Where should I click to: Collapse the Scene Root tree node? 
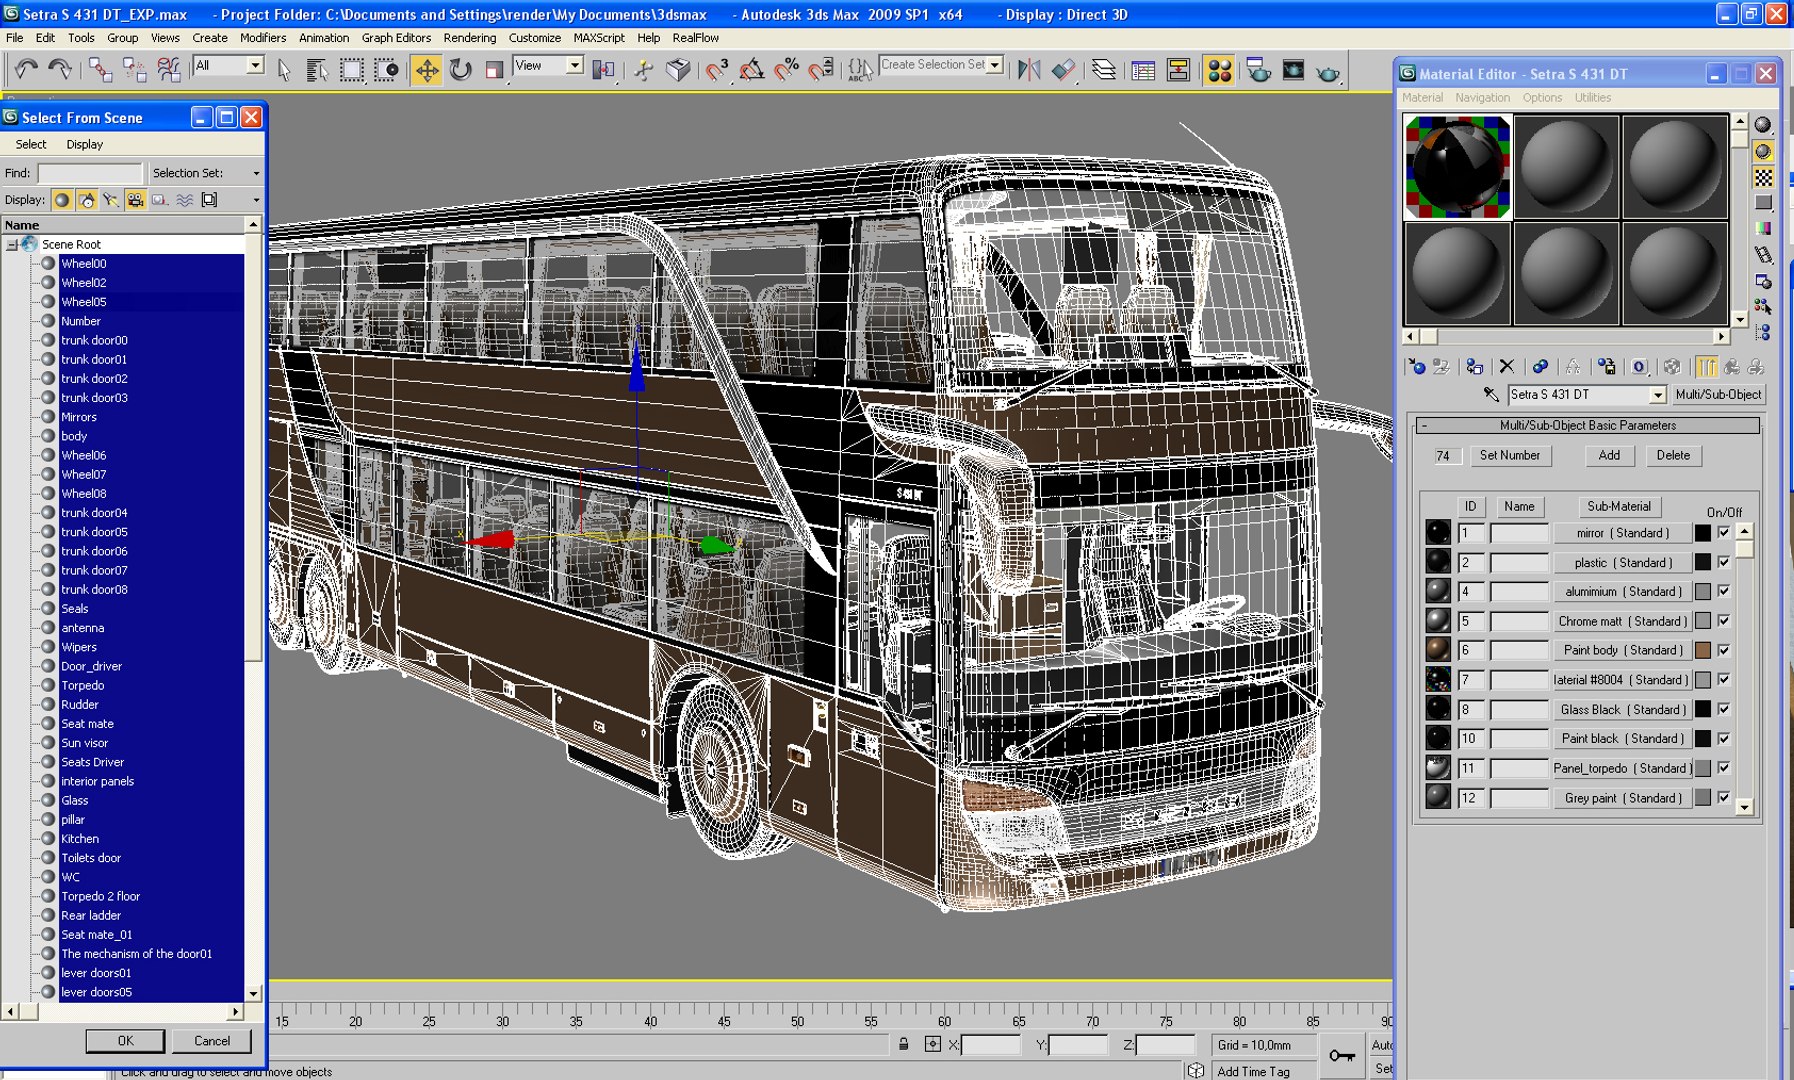pos(12,244)
